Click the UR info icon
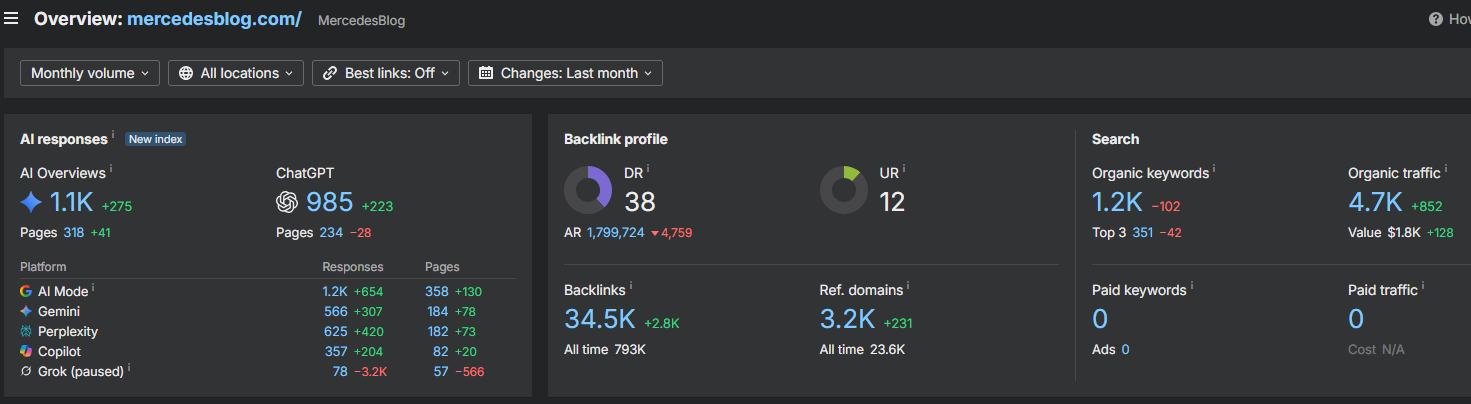 click(905, 169)
